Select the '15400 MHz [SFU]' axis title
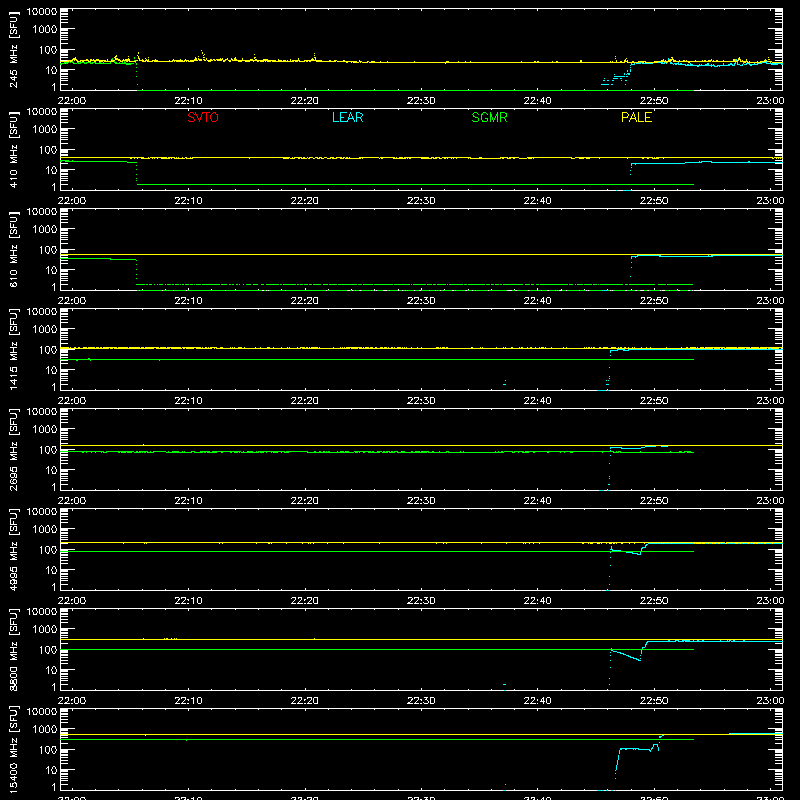This screenshot has height=800, width=800. point(13,750)
